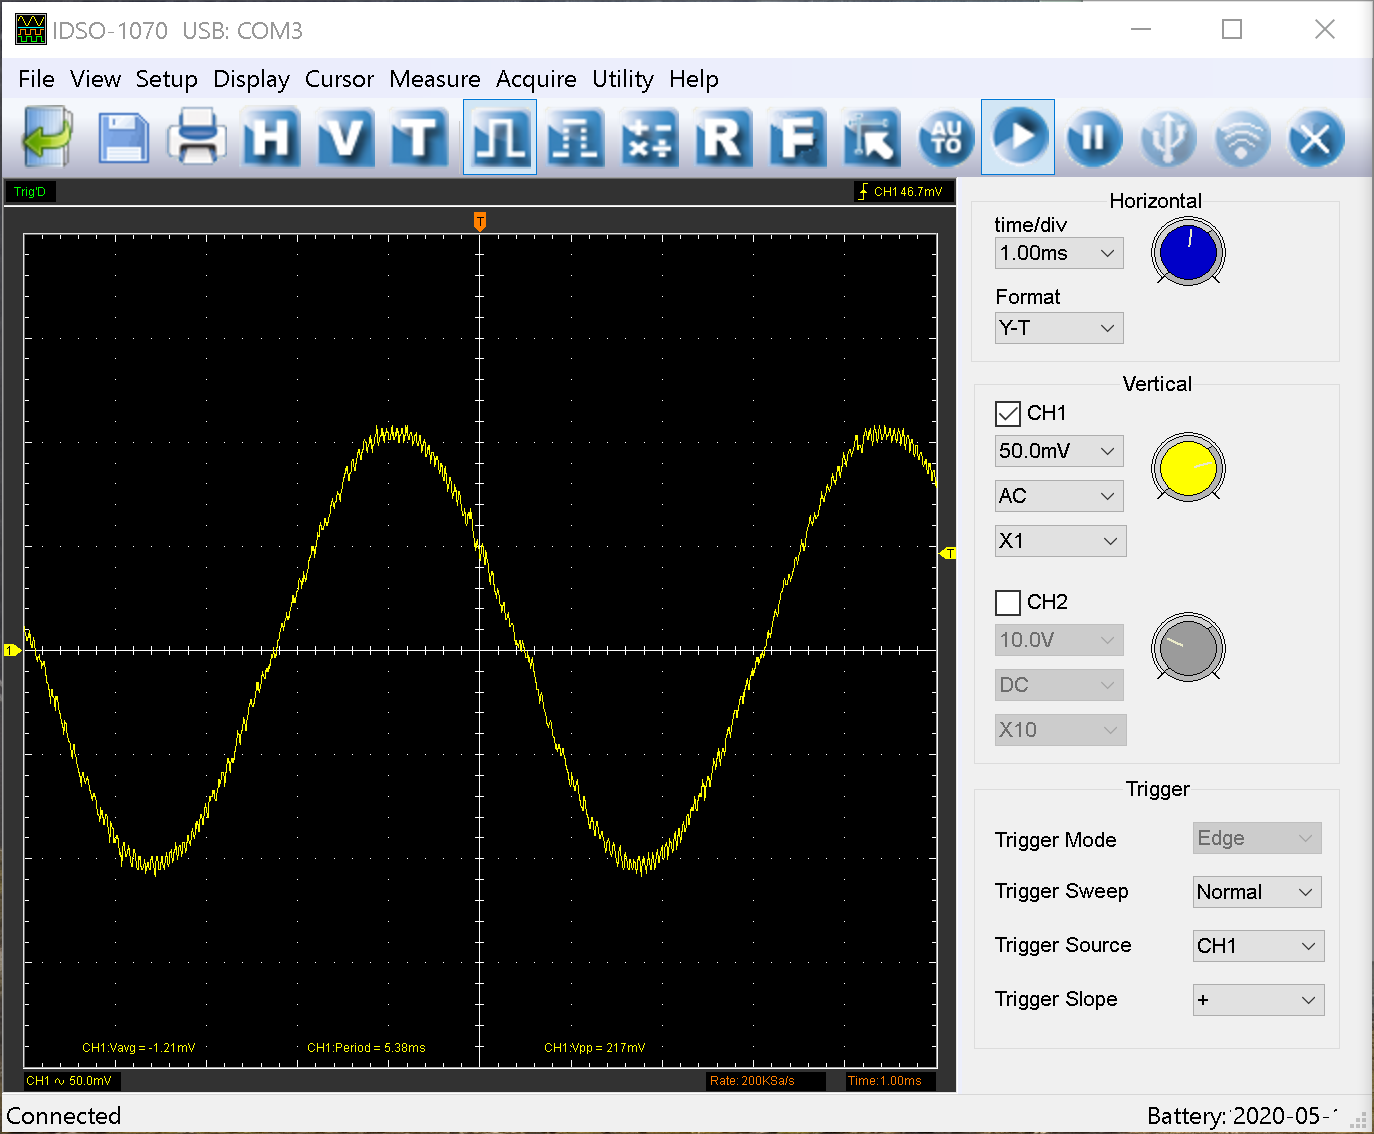1374x1134 pixels.
Task: Click the Pause acquisition button
Action: coord(1094,137)
